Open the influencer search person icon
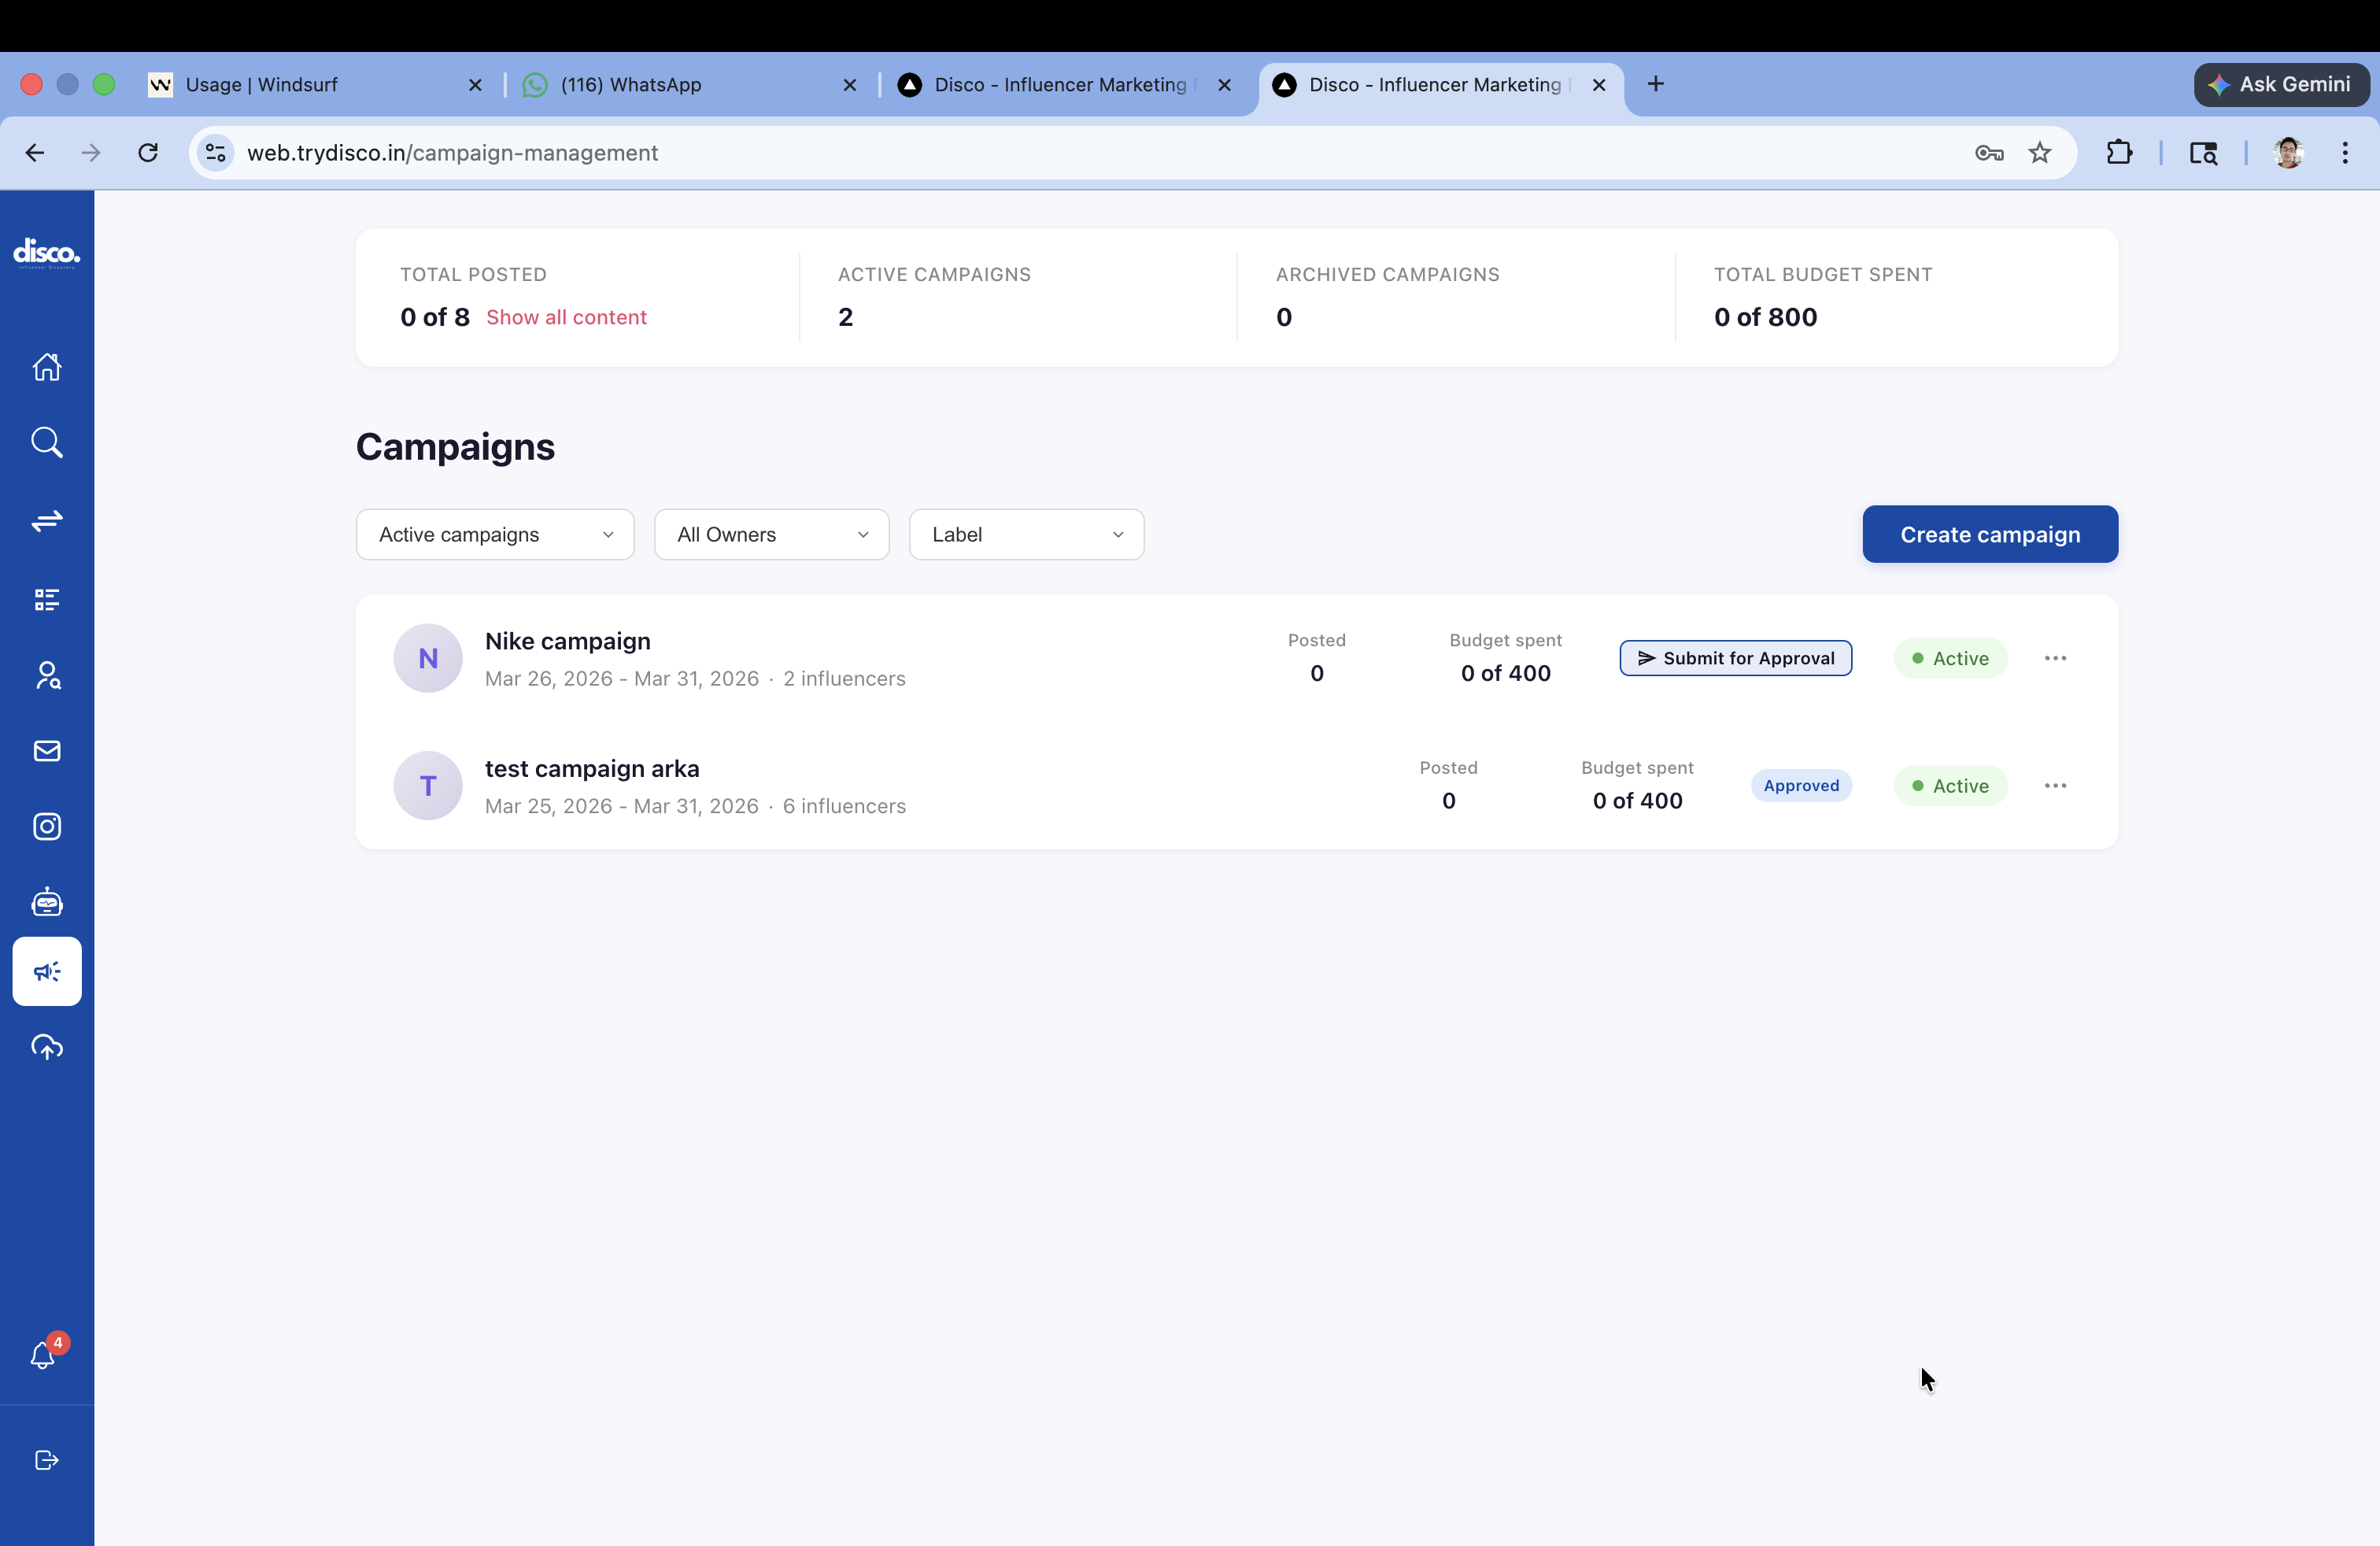 click(47, 676)
